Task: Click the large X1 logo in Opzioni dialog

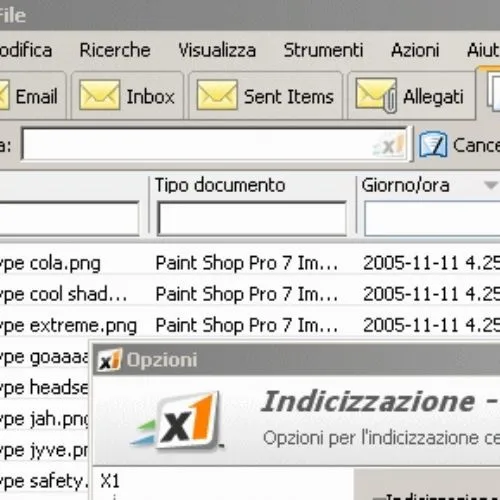Action: point(177,422)
